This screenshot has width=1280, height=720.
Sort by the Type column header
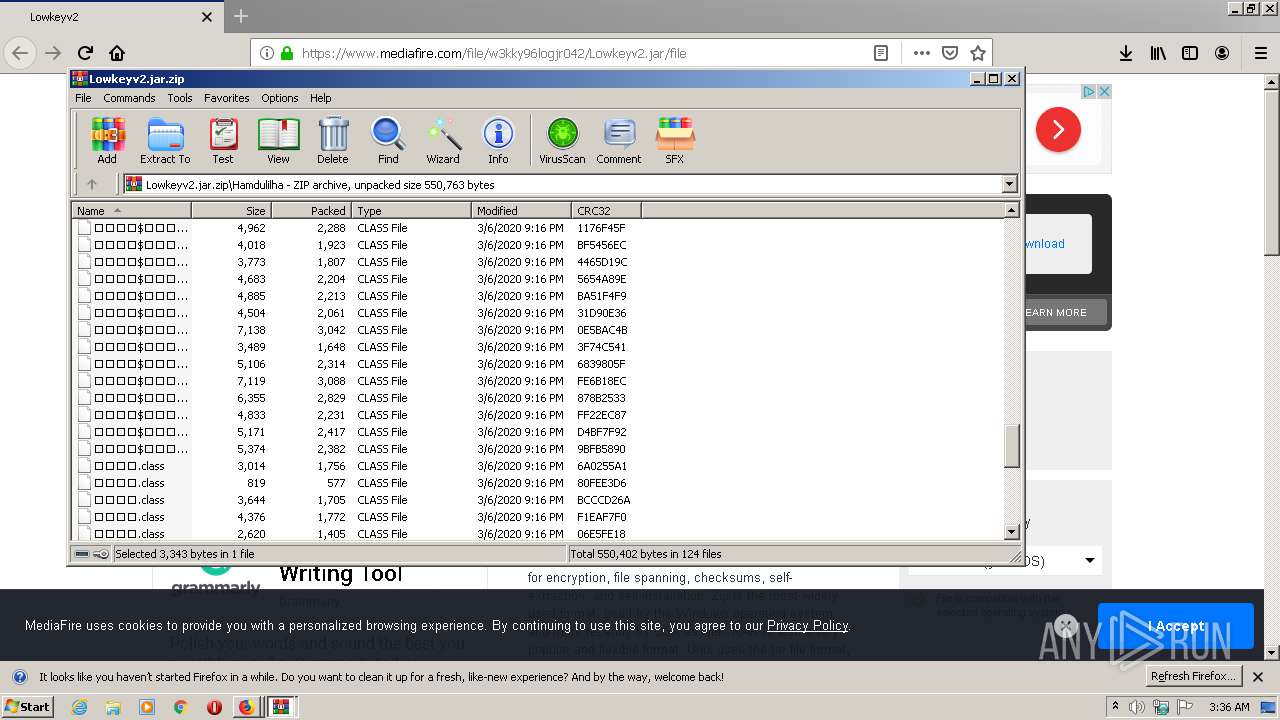tap(412, 210)
